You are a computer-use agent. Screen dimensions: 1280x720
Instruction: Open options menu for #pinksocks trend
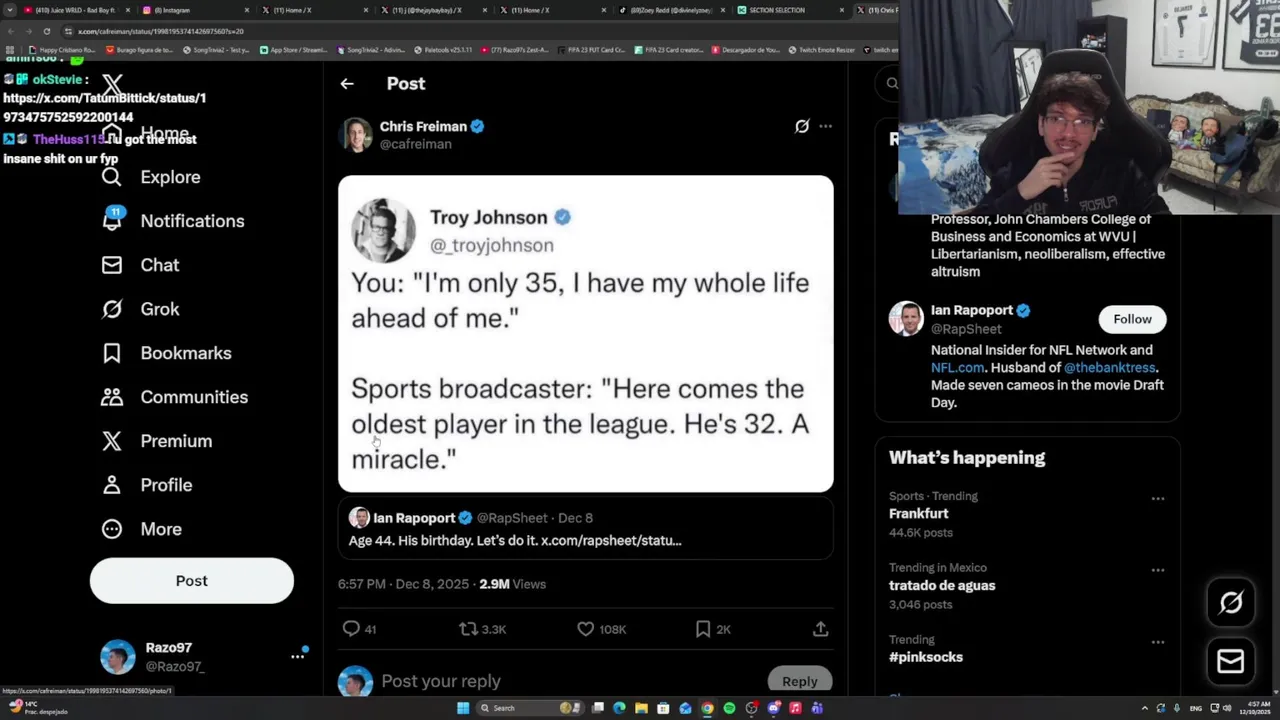[x=1157, y=642]
